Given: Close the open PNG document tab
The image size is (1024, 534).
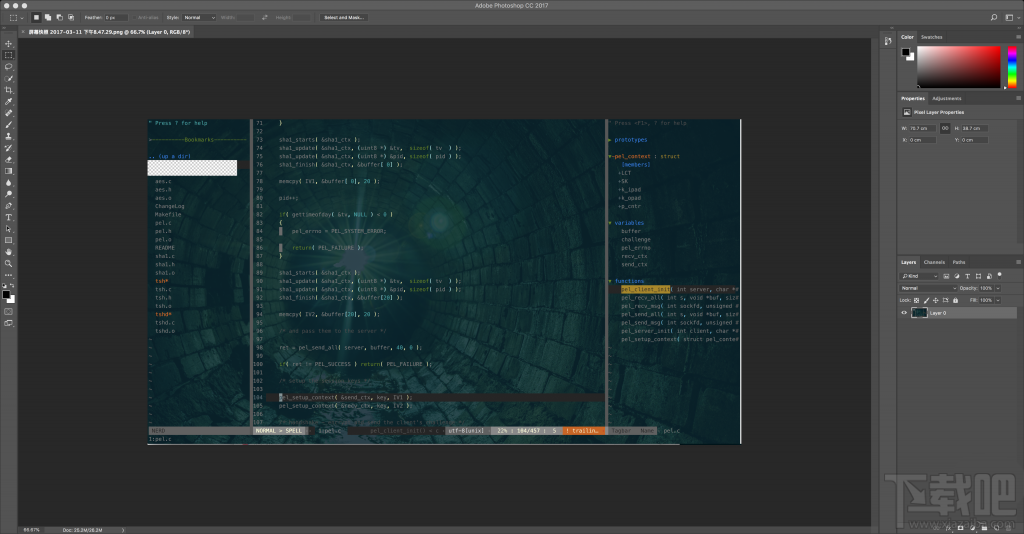Looking at the screenshot, I should [24, 32].
